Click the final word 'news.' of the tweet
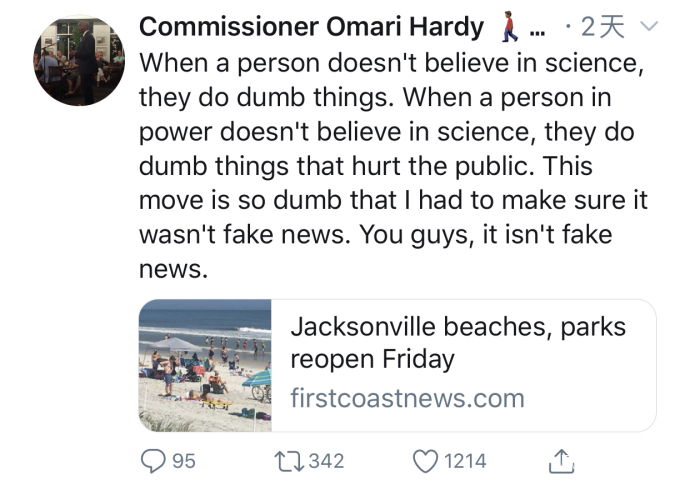 (x=172, y=269)
